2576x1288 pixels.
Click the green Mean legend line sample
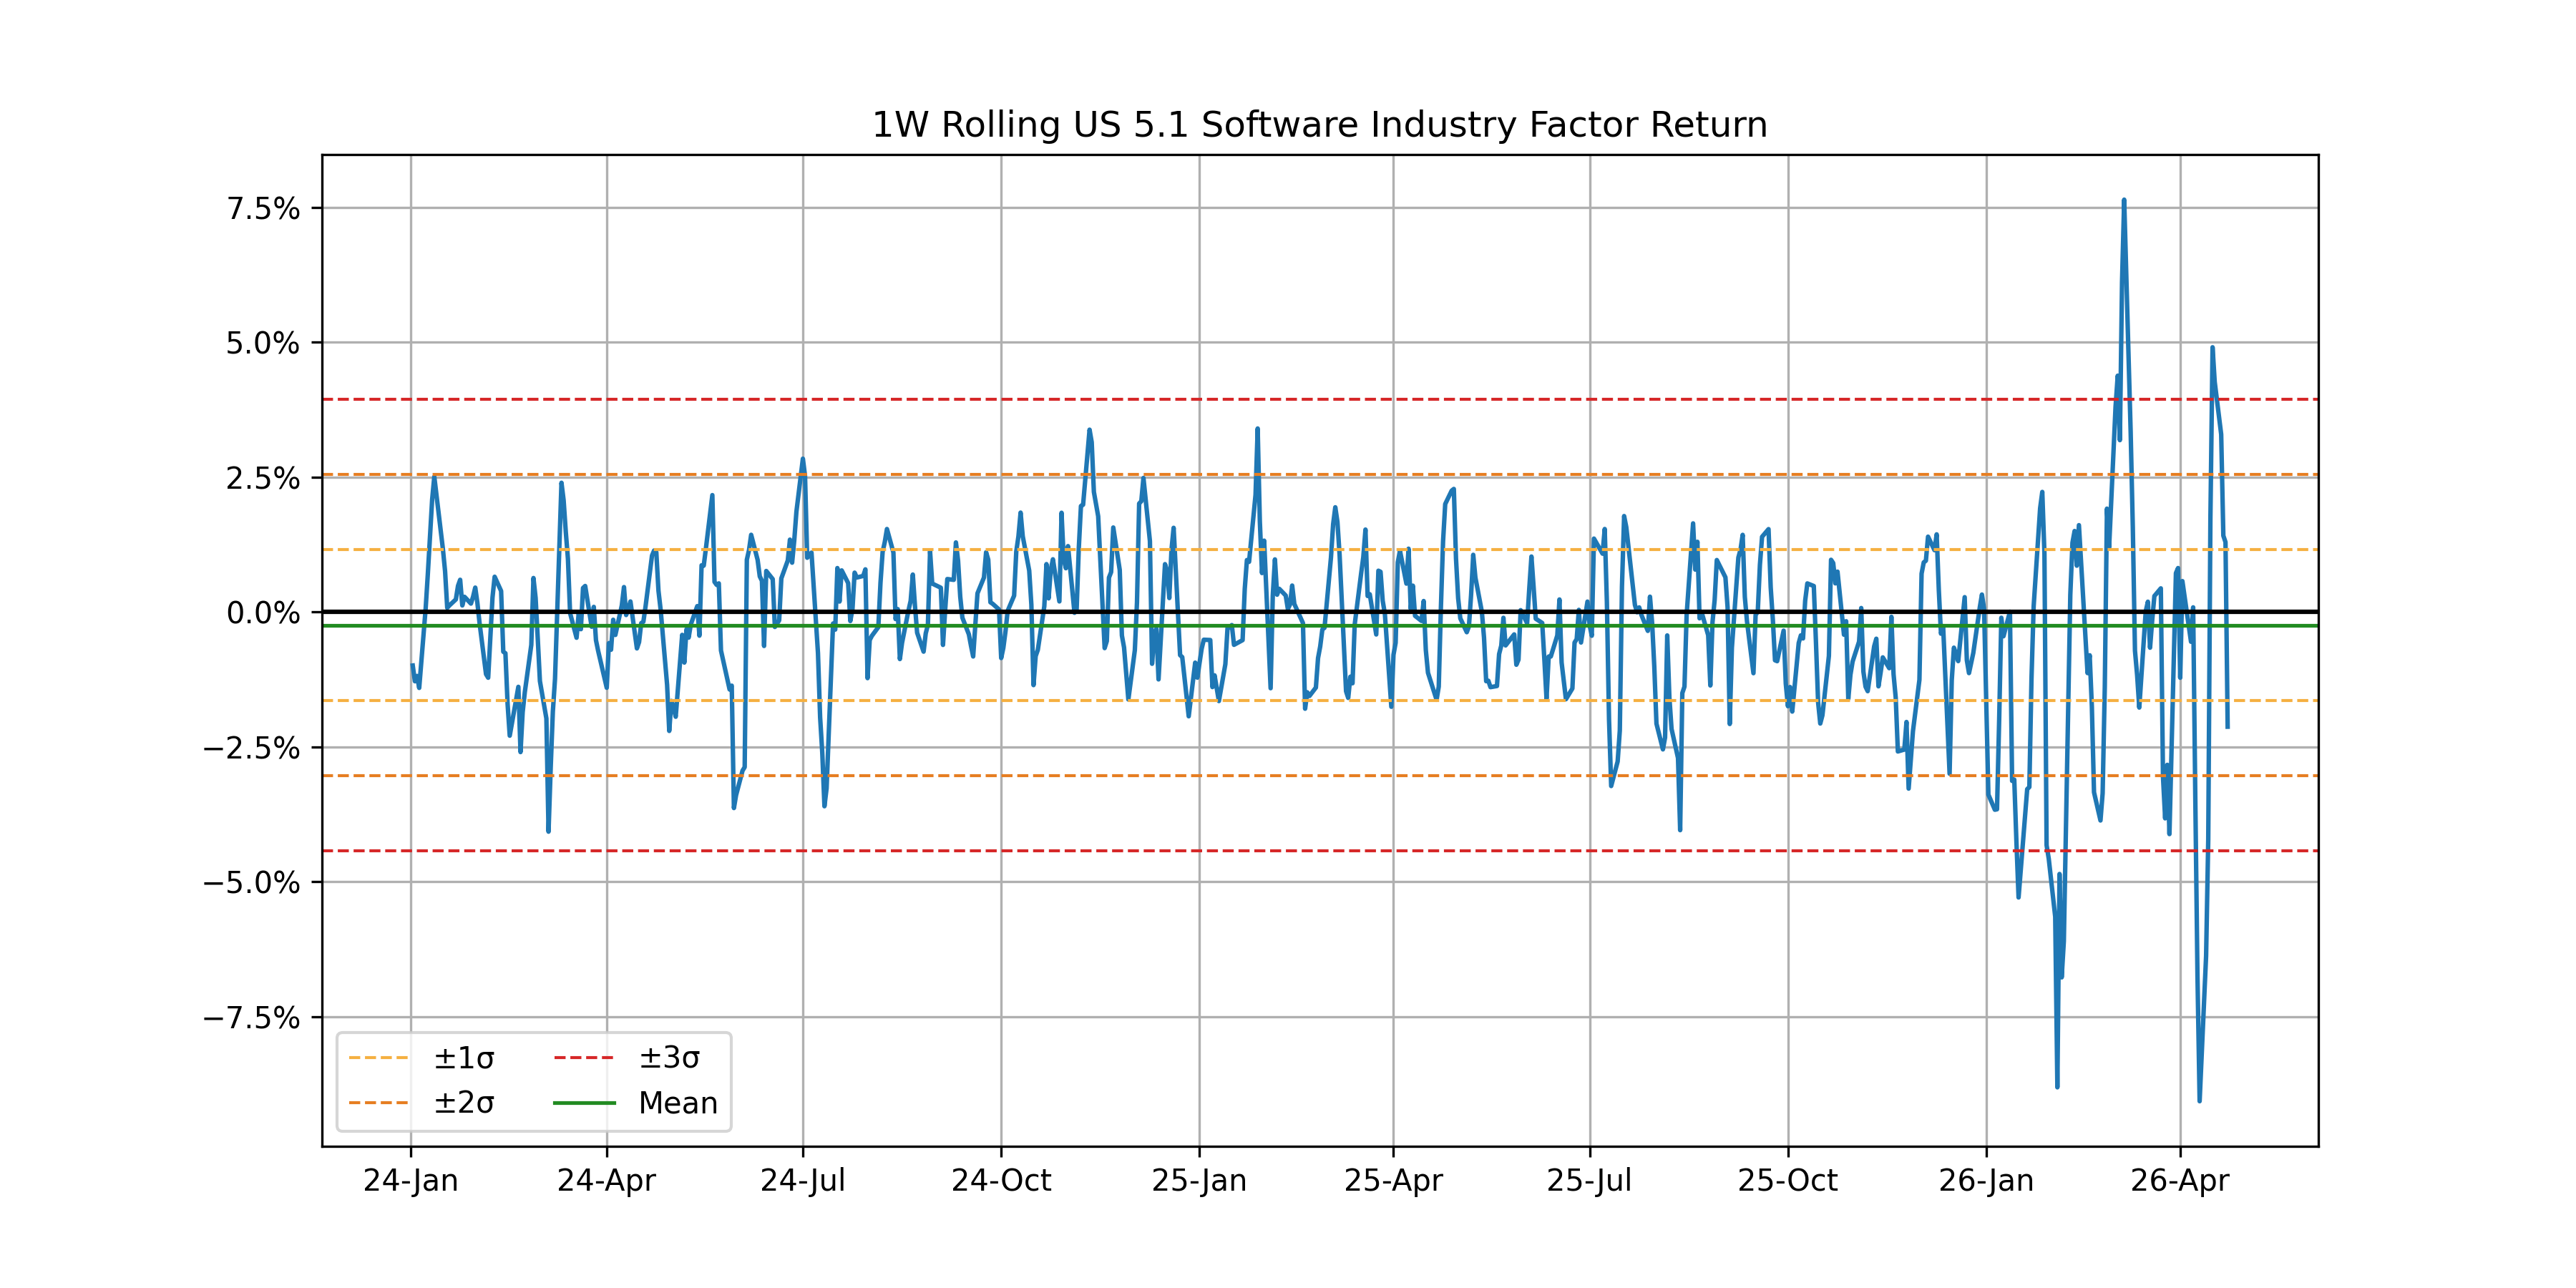584,1103
